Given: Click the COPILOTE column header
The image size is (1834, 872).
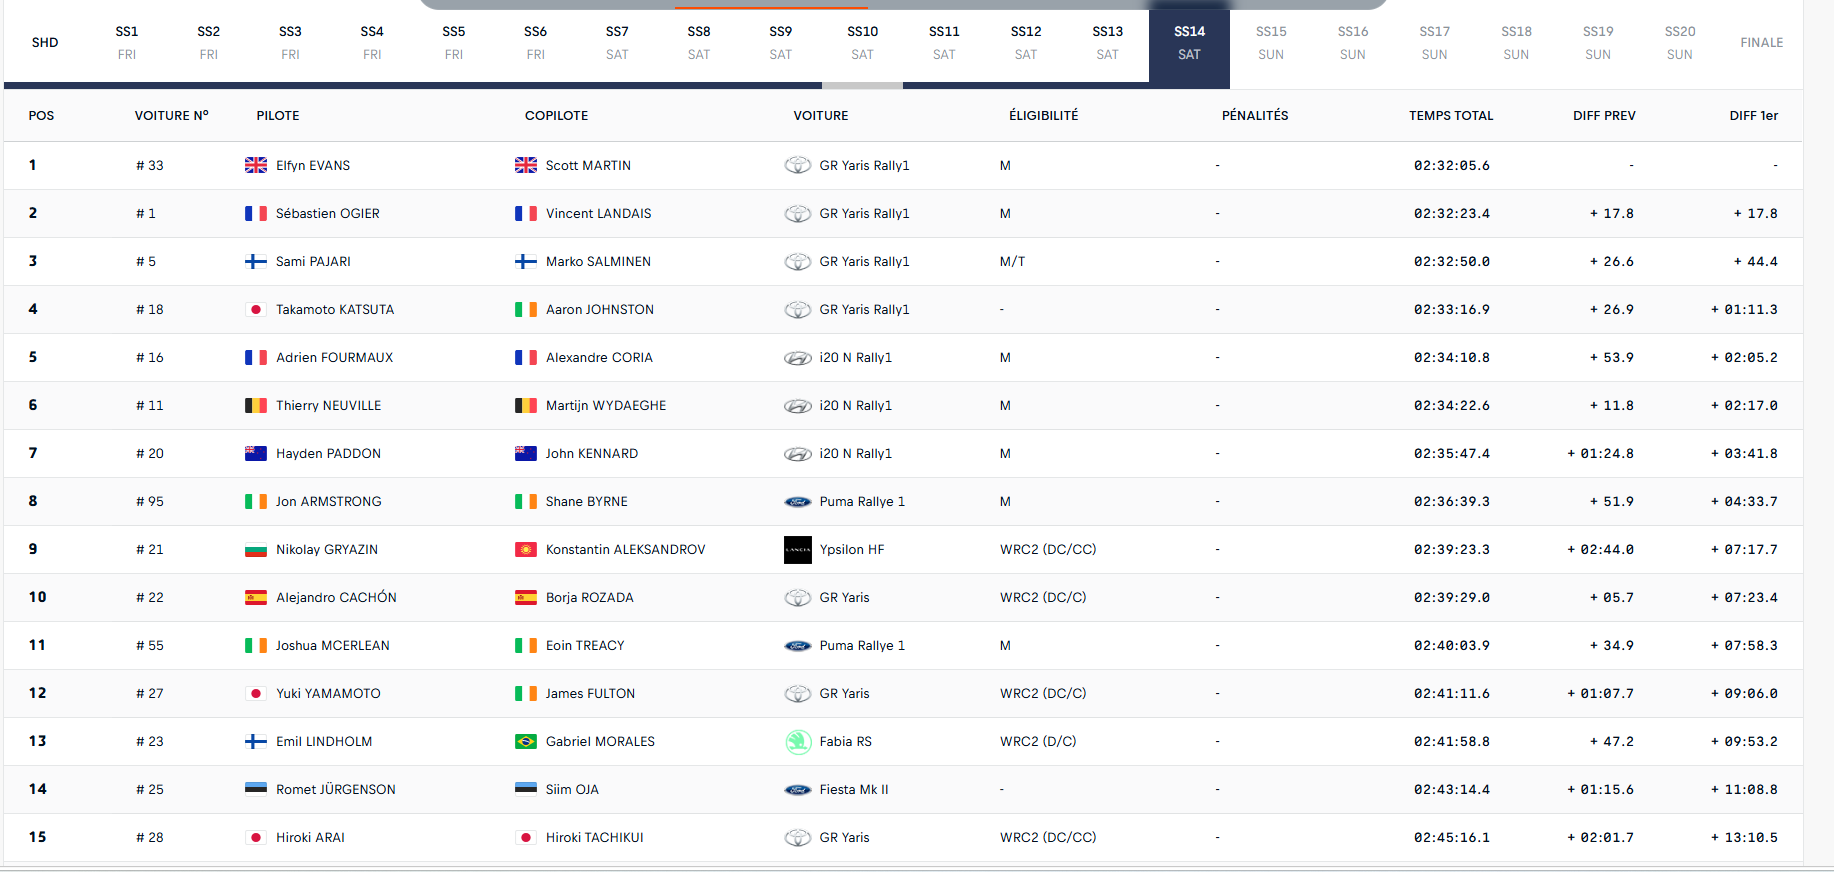Looking at the screenshot, I should click(556, 116).
